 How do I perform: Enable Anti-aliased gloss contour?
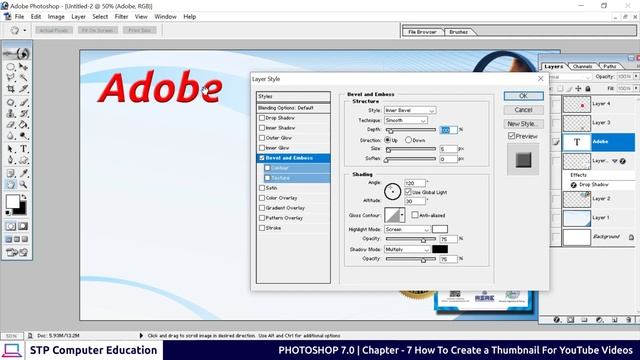(415, 215)
